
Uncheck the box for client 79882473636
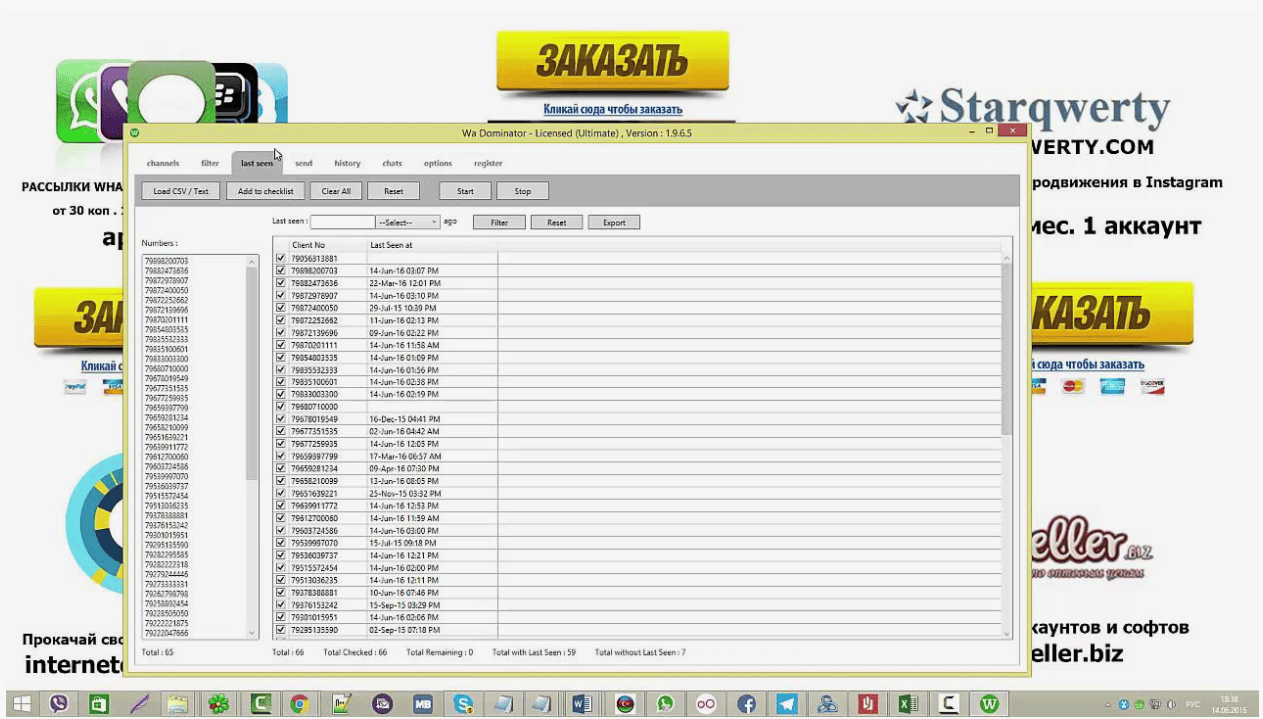[281, 283]
